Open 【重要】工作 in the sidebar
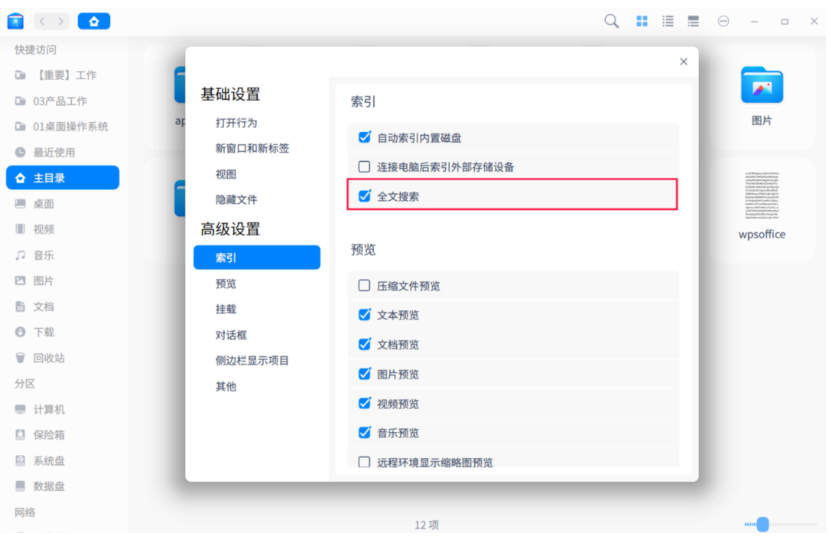Screen dimensions: 831x538 [x=63, y=75]
